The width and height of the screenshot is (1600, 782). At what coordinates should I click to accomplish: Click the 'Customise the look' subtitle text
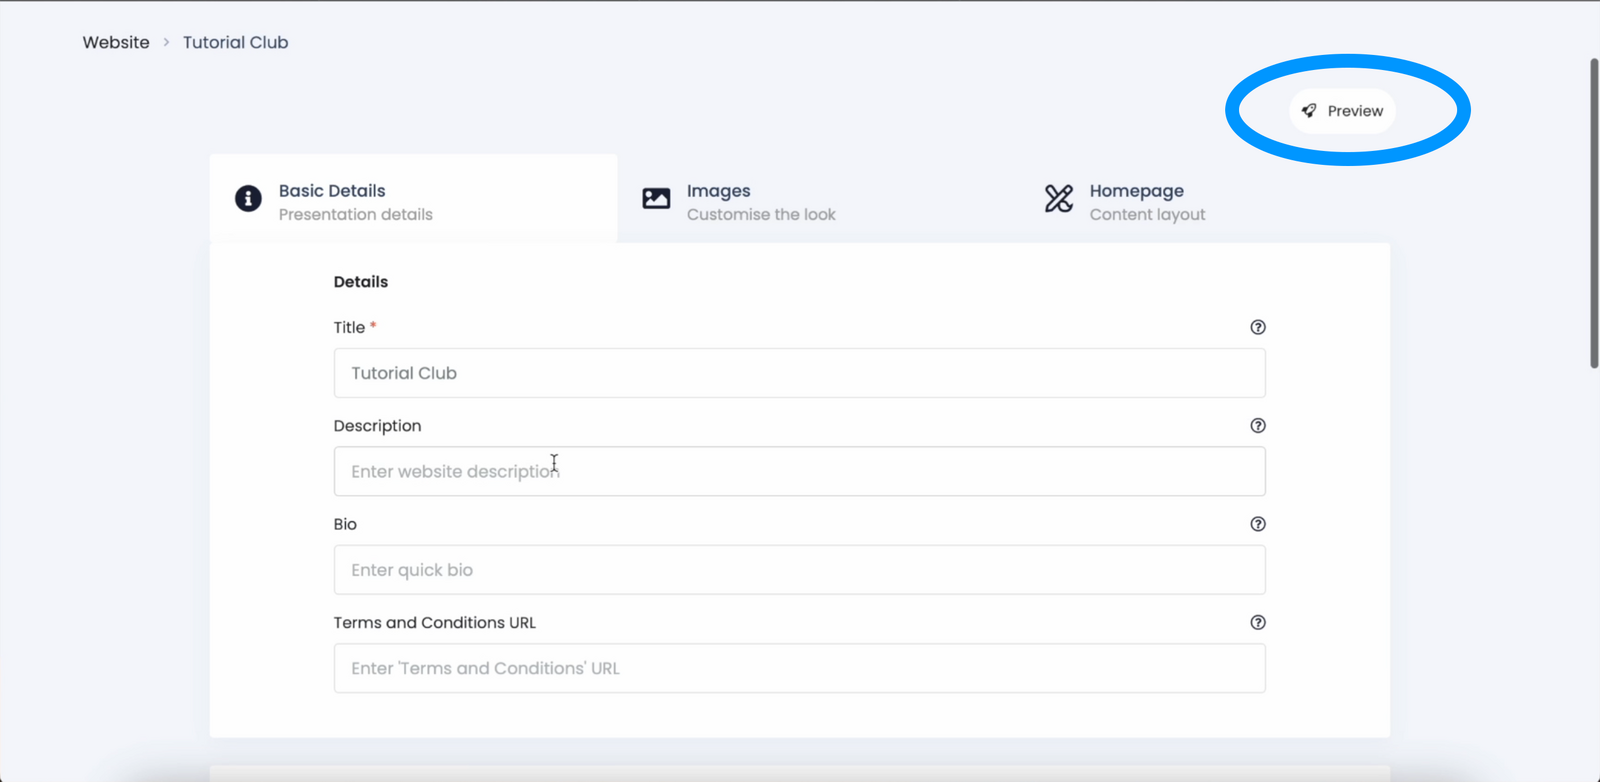(761, 215)
